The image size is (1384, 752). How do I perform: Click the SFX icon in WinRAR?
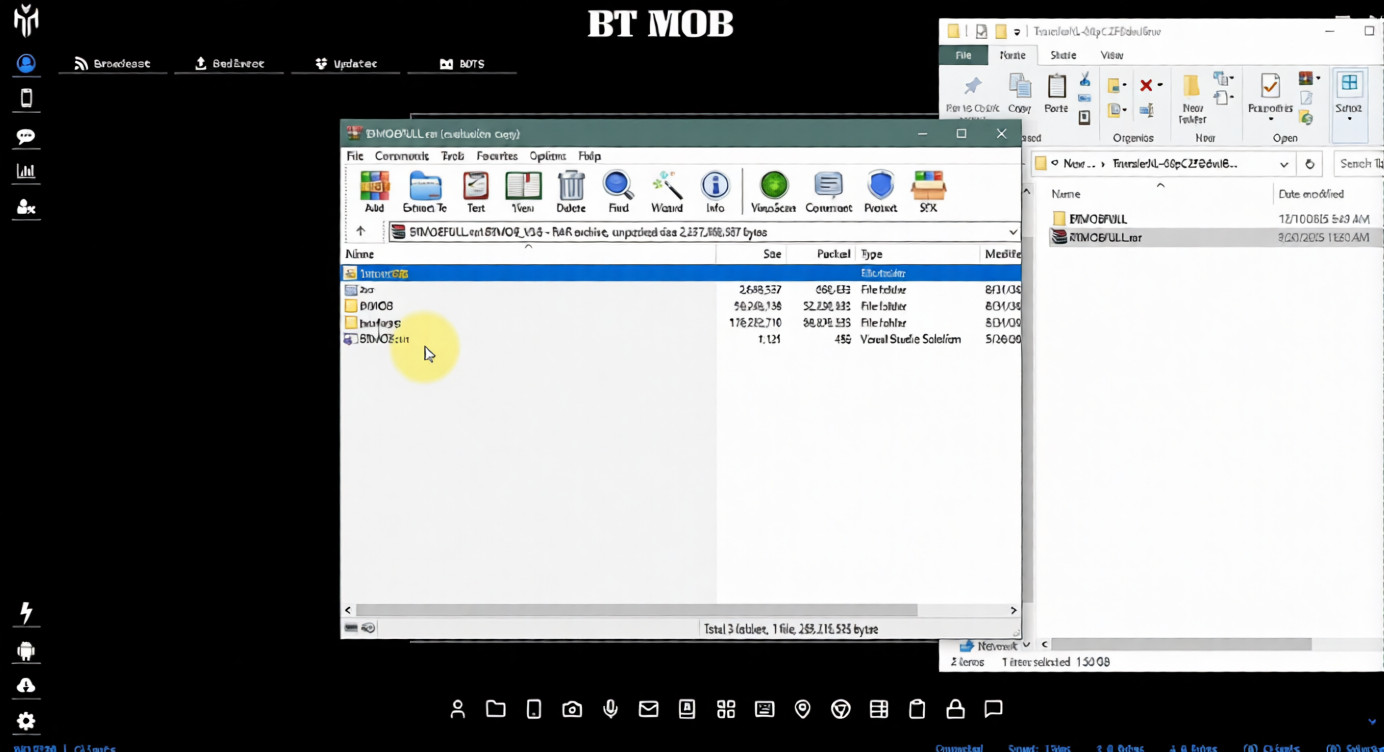point(928,191)
